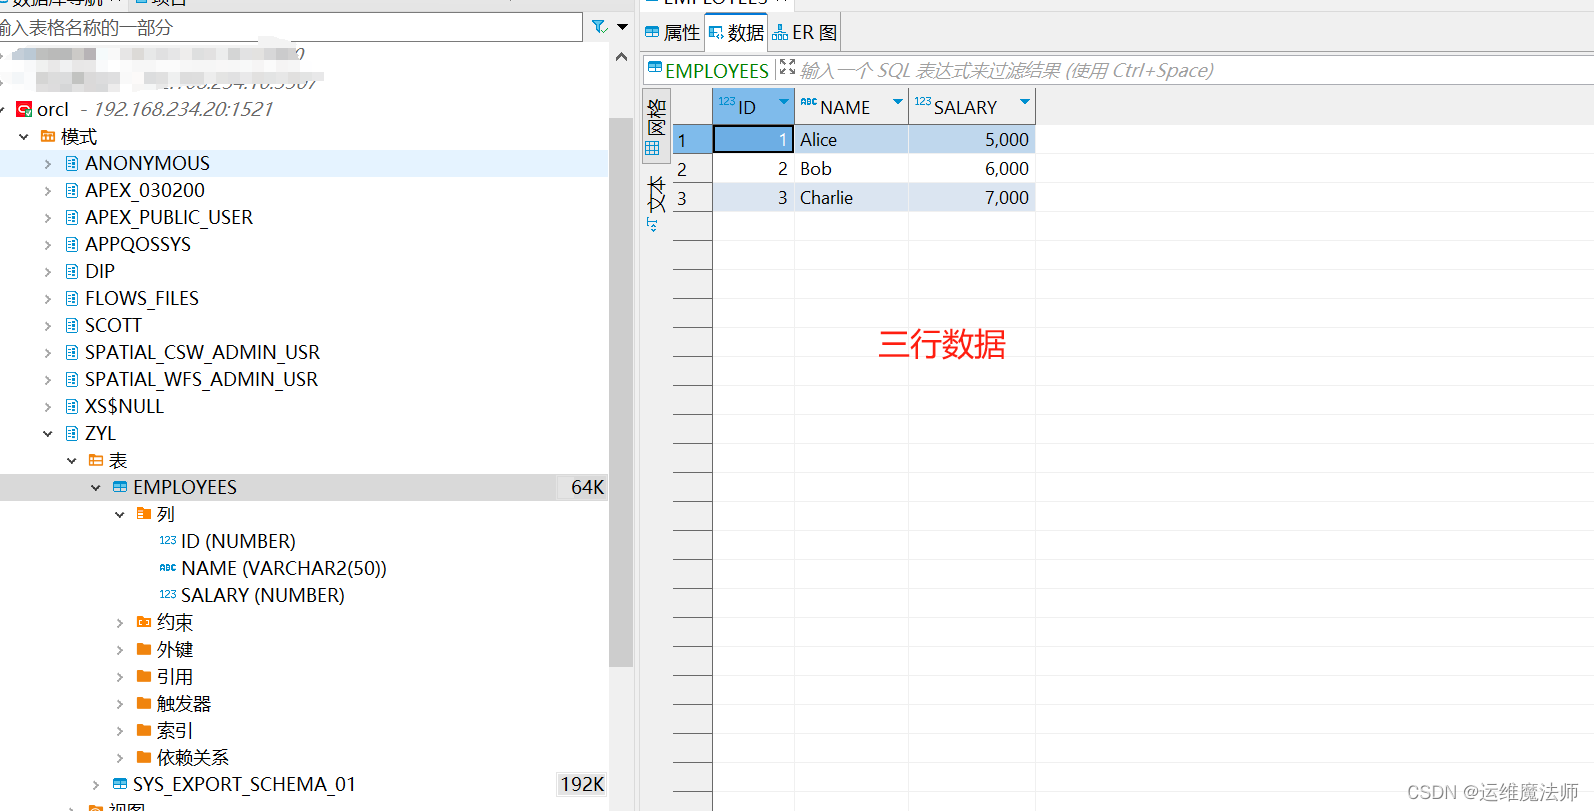Collapse the EMPLOYEES table node
The height and width of the screenshot is (811, 1594).
tap(96, 488)
